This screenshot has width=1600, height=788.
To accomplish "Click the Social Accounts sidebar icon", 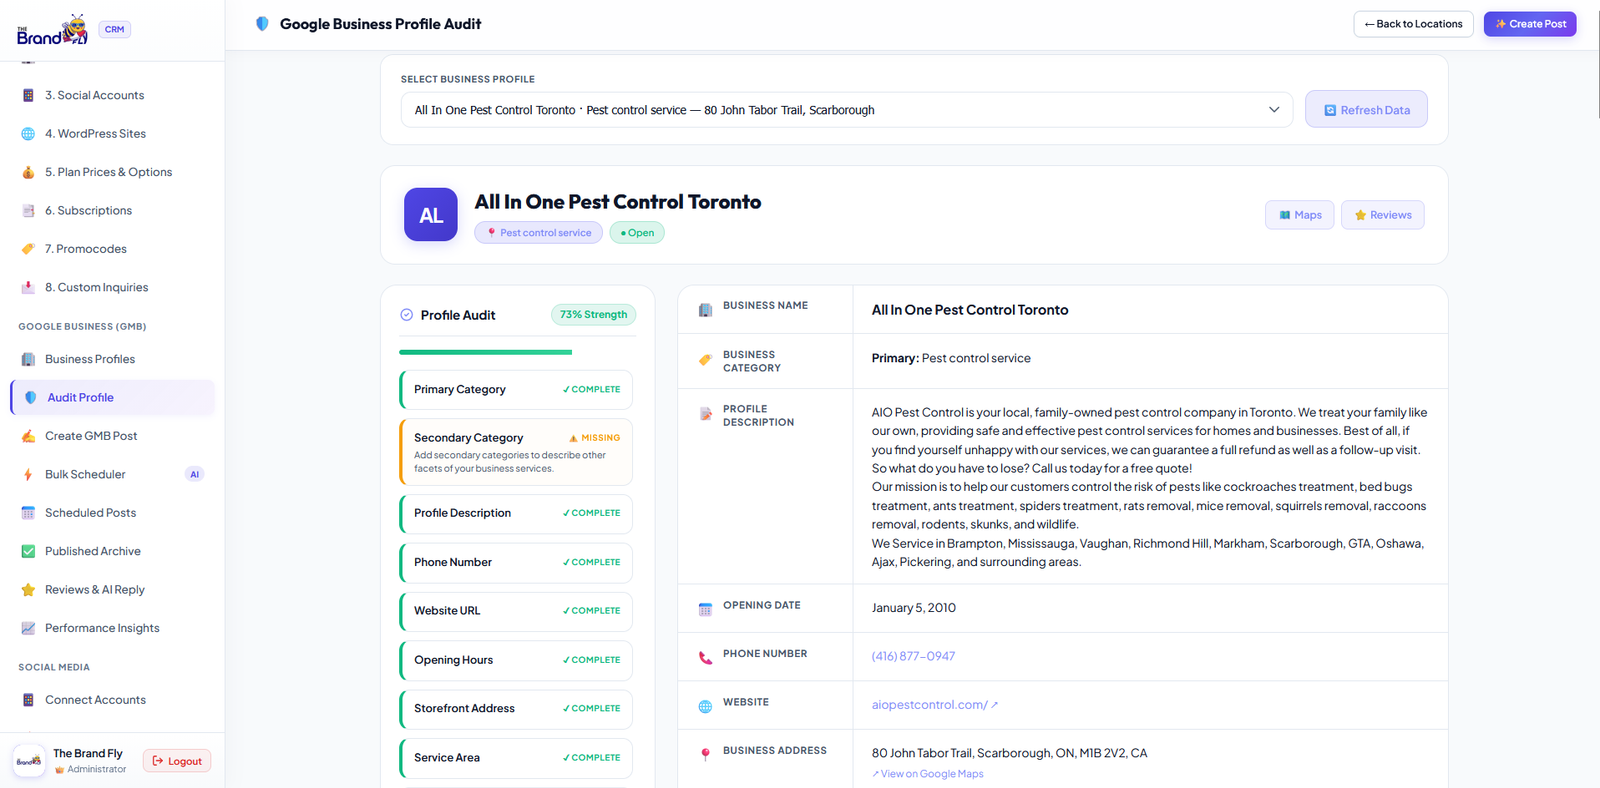I will point(28,95).
